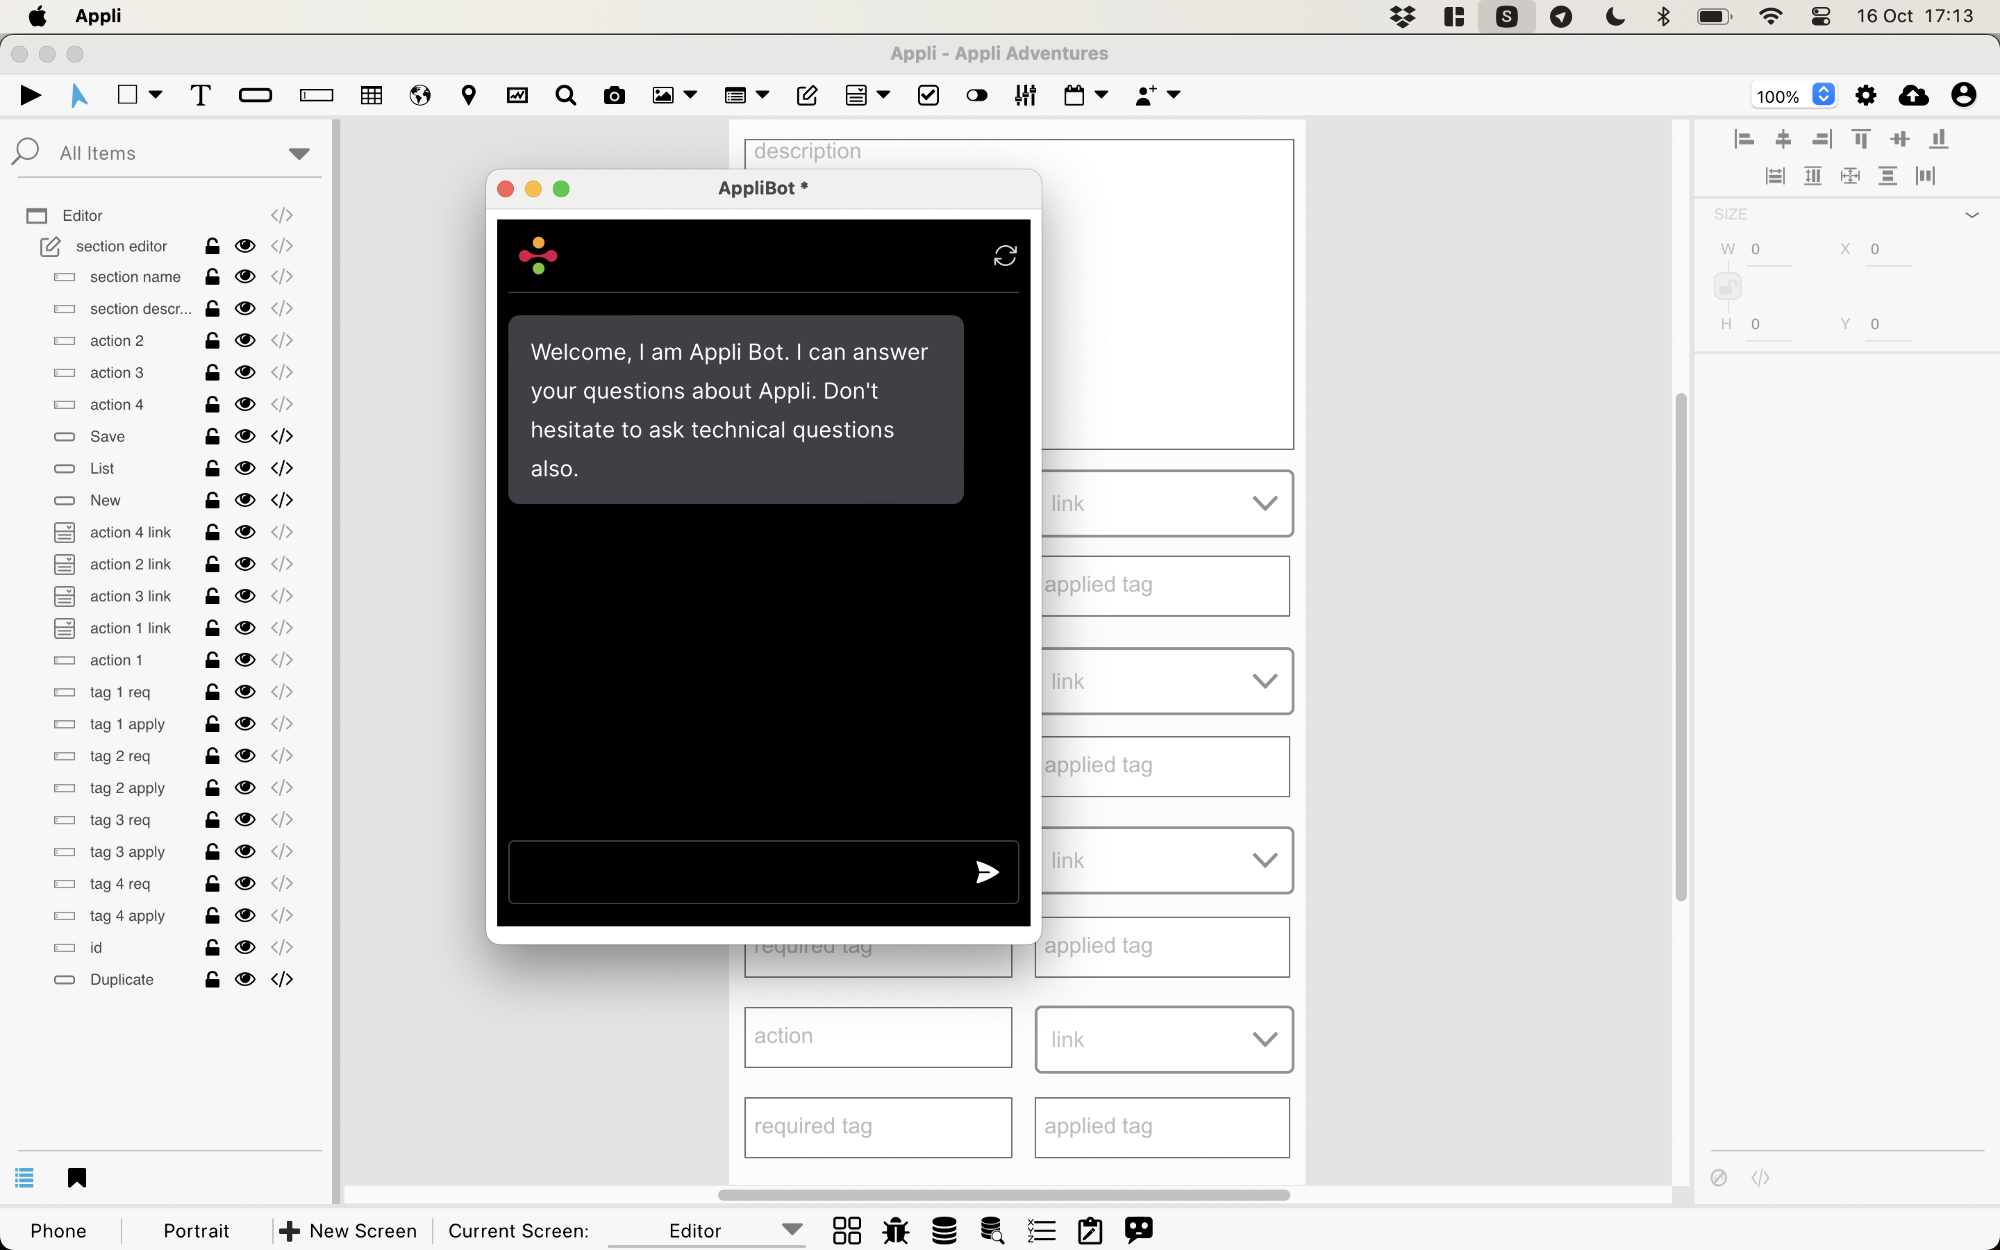Insert the camera element
2000x1250 pixels.
614,95
